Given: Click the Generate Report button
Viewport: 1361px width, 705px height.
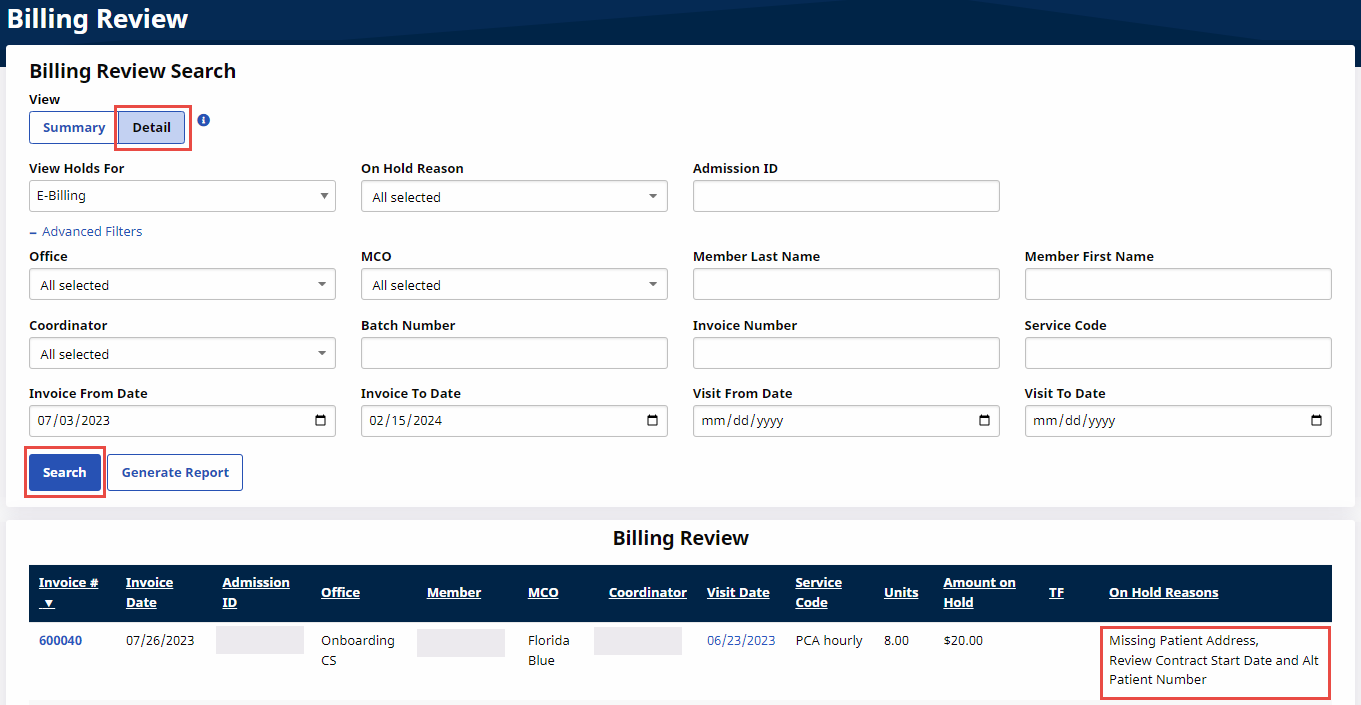Looking at the screenshot, I should (175, 473).
